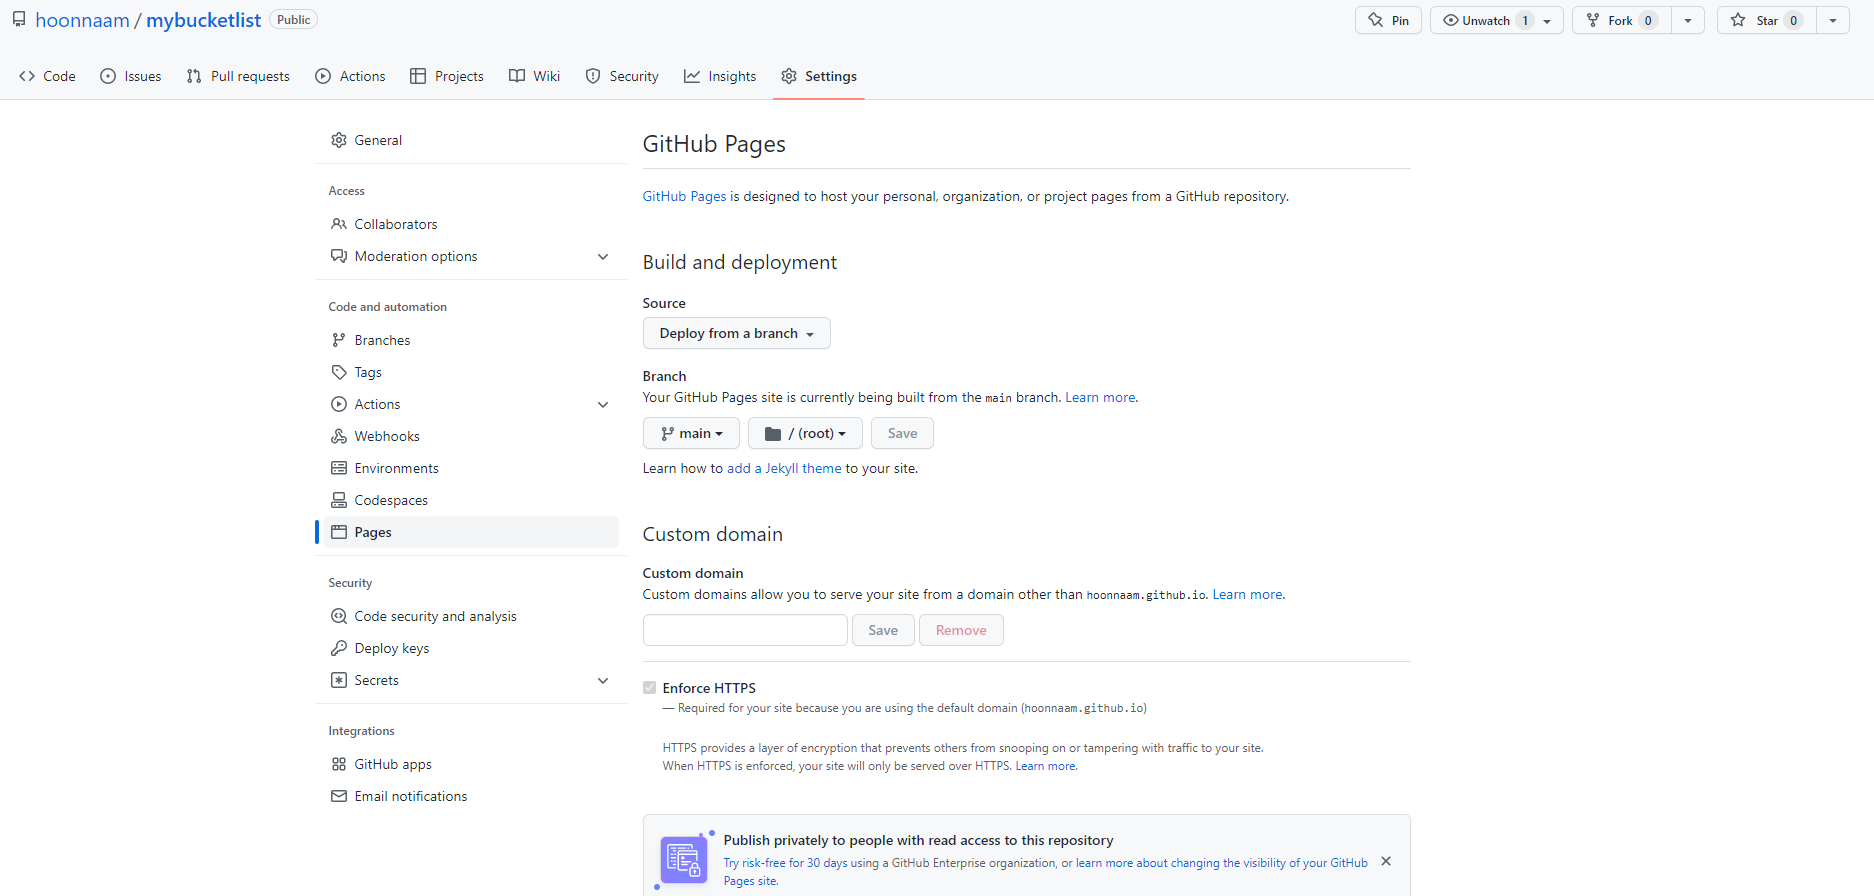Open General settings in the sidebar
1874x896 pixels.
(x=471, y=140)
